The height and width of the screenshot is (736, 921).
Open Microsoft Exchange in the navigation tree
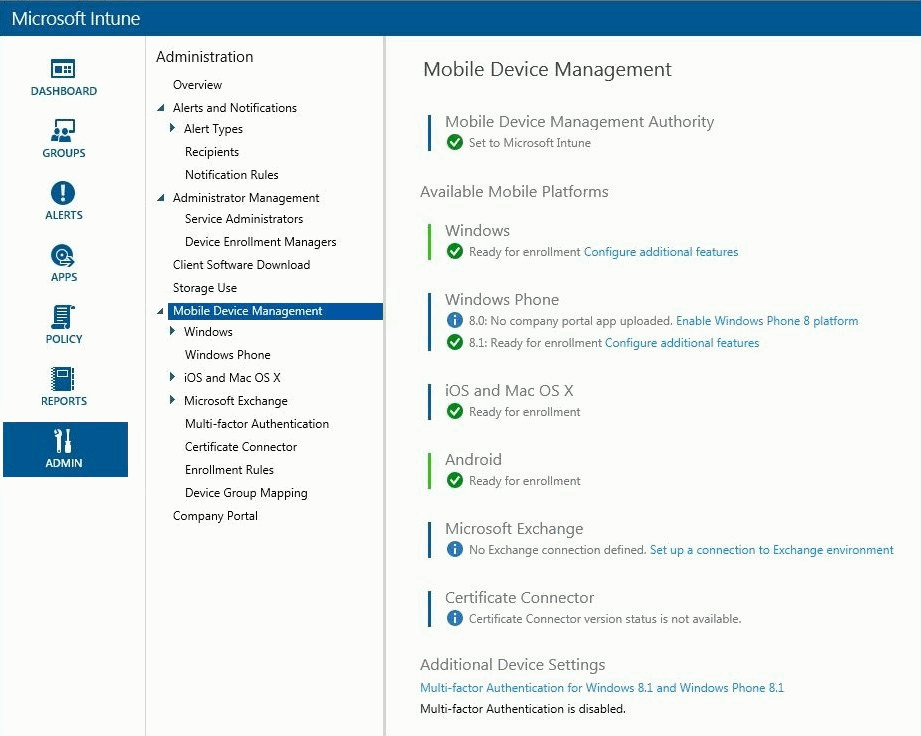236,401
